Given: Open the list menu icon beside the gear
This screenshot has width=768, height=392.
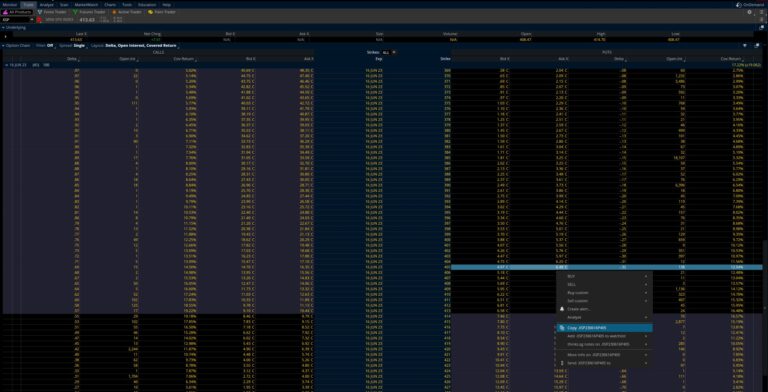Looking at the screenshot, I should click(x=761, y=12).
